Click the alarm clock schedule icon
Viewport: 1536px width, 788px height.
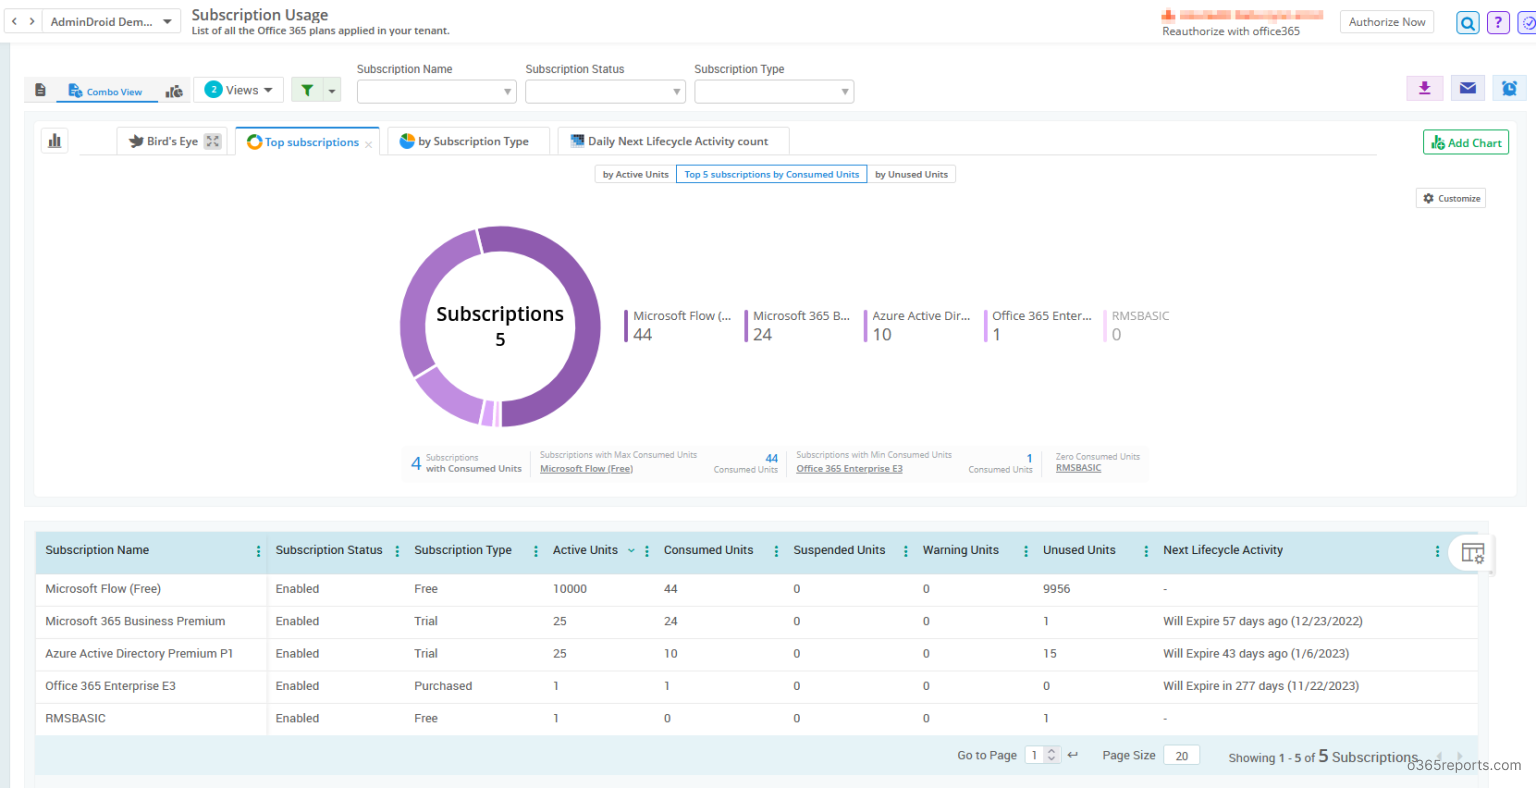coord(1509,88)
